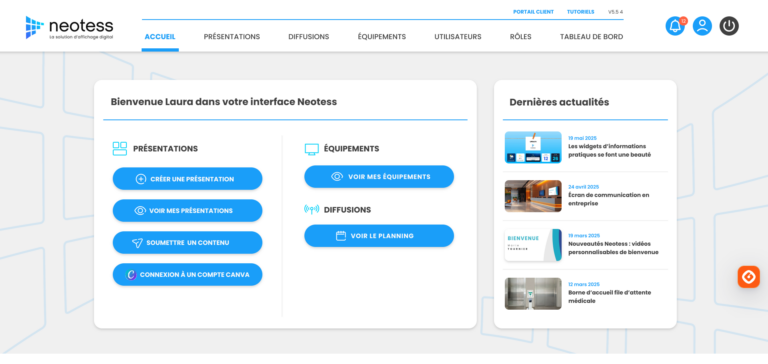Open the Équipements tab
Viewport: 768px width, 364px height.
pyautogui.click(x=382, y=37)
